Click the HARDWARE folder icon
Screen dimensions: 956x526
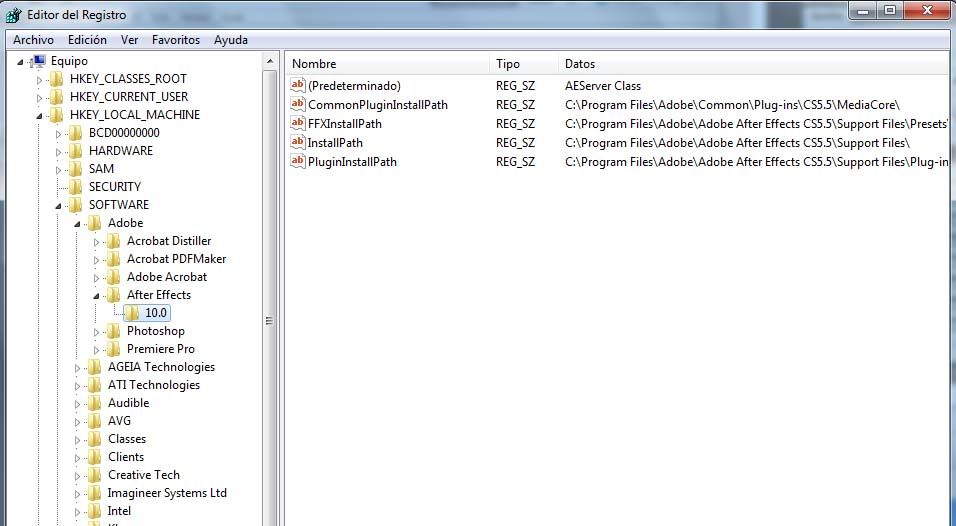(76, 151)
